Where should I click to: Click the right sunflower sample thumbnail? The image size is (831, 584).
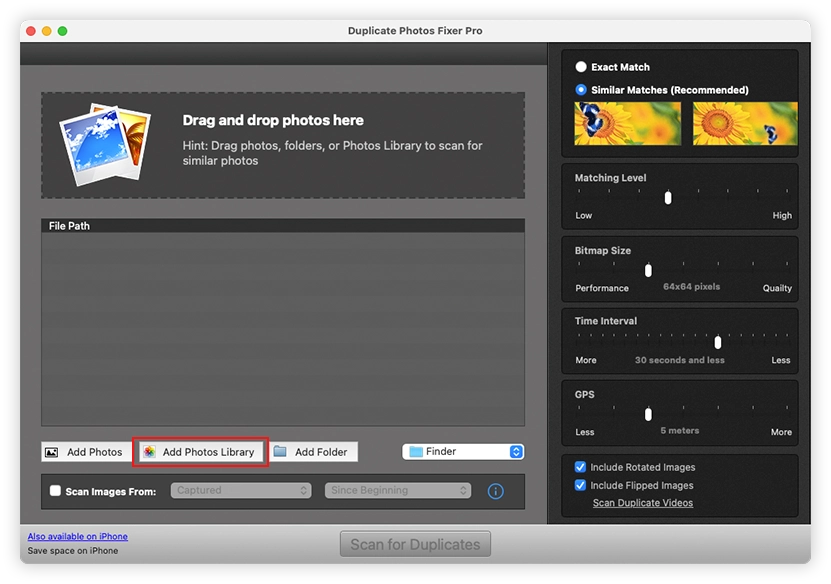pos(745,123)
